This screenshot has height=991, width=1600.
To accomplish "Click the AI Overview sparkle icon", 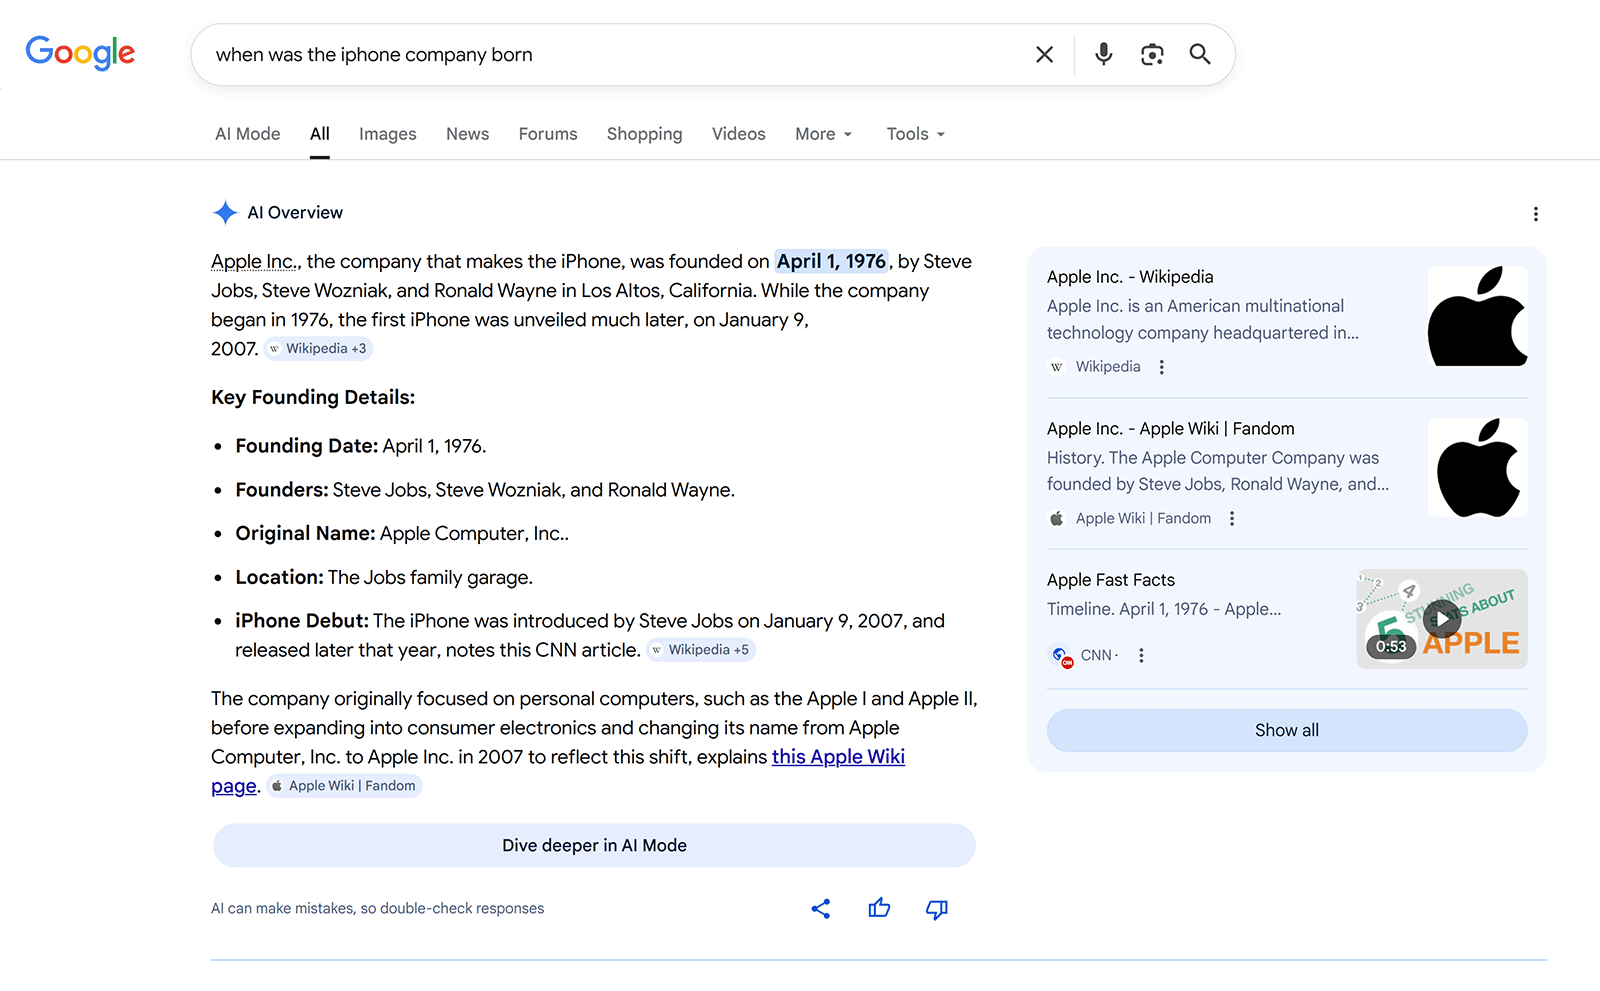I will point(225,212).
